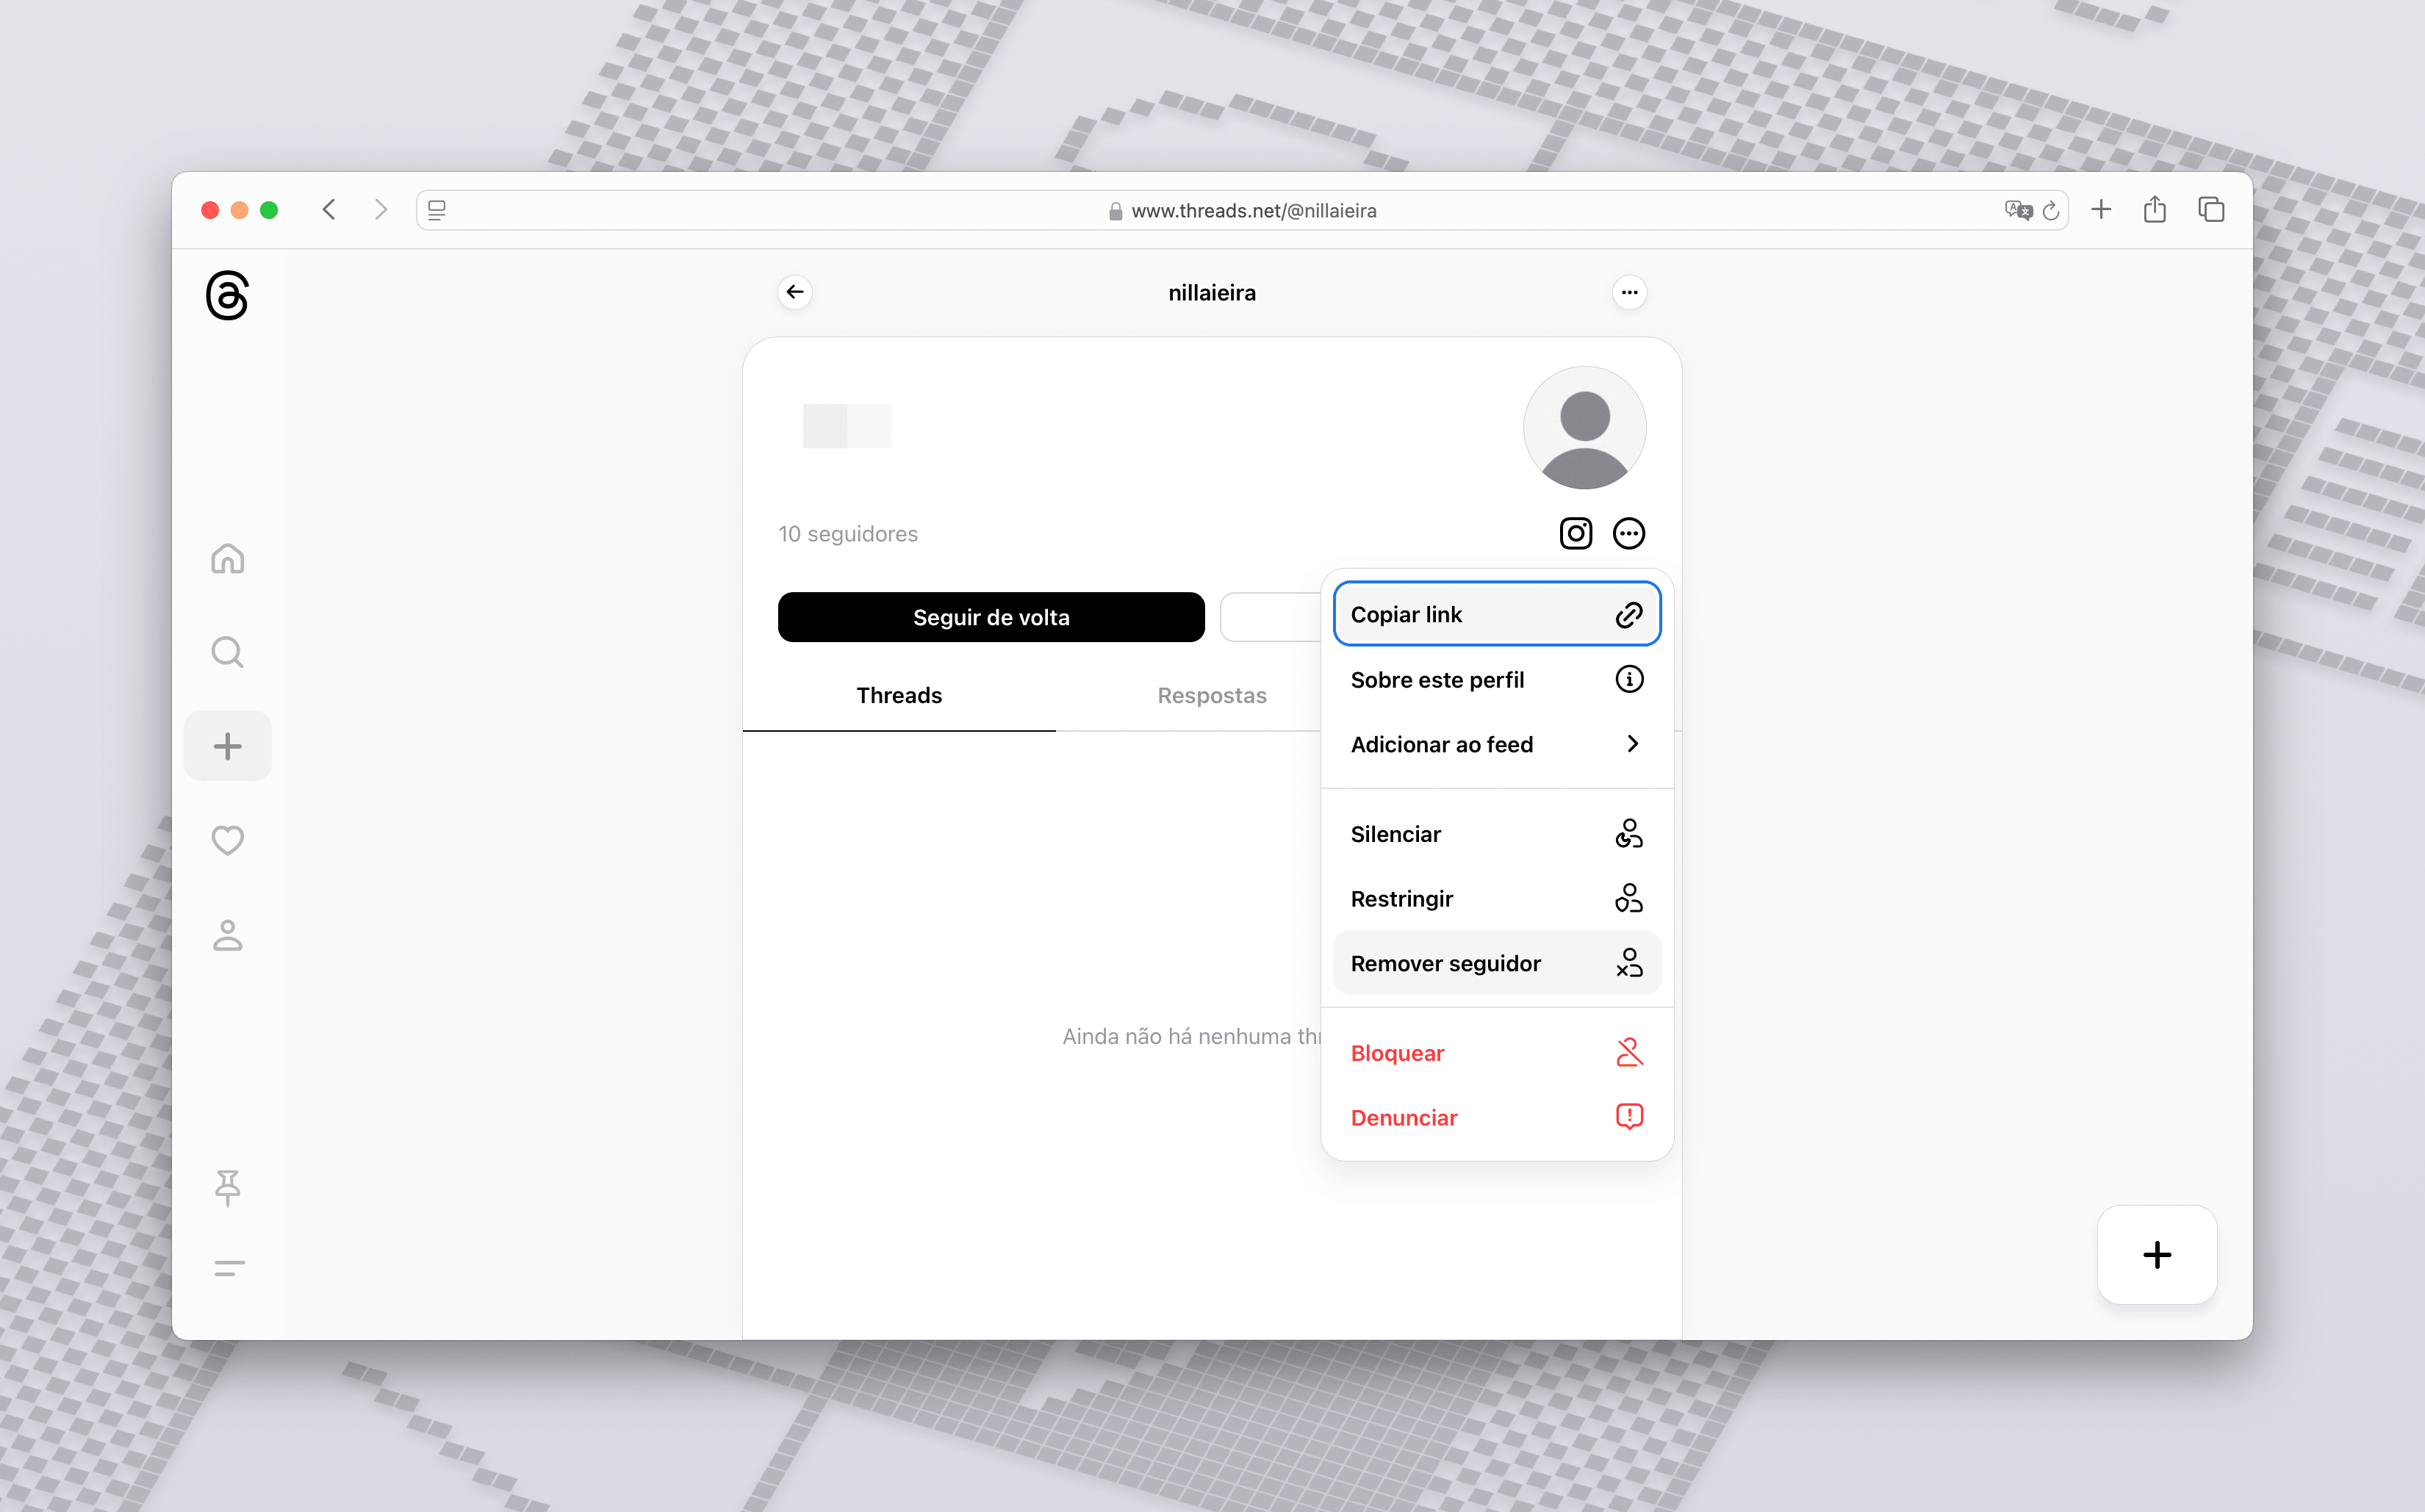Open the Activity heart icon

point(228,840)
